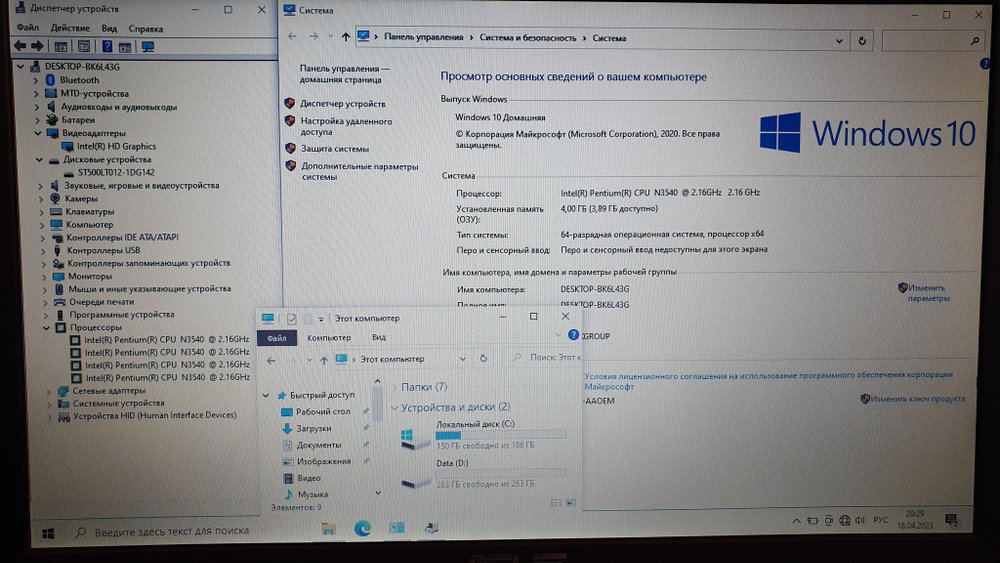The height and width of the screenshot is (563, 1000).
Task: Open notification center icon
Action: pos(952,520)
